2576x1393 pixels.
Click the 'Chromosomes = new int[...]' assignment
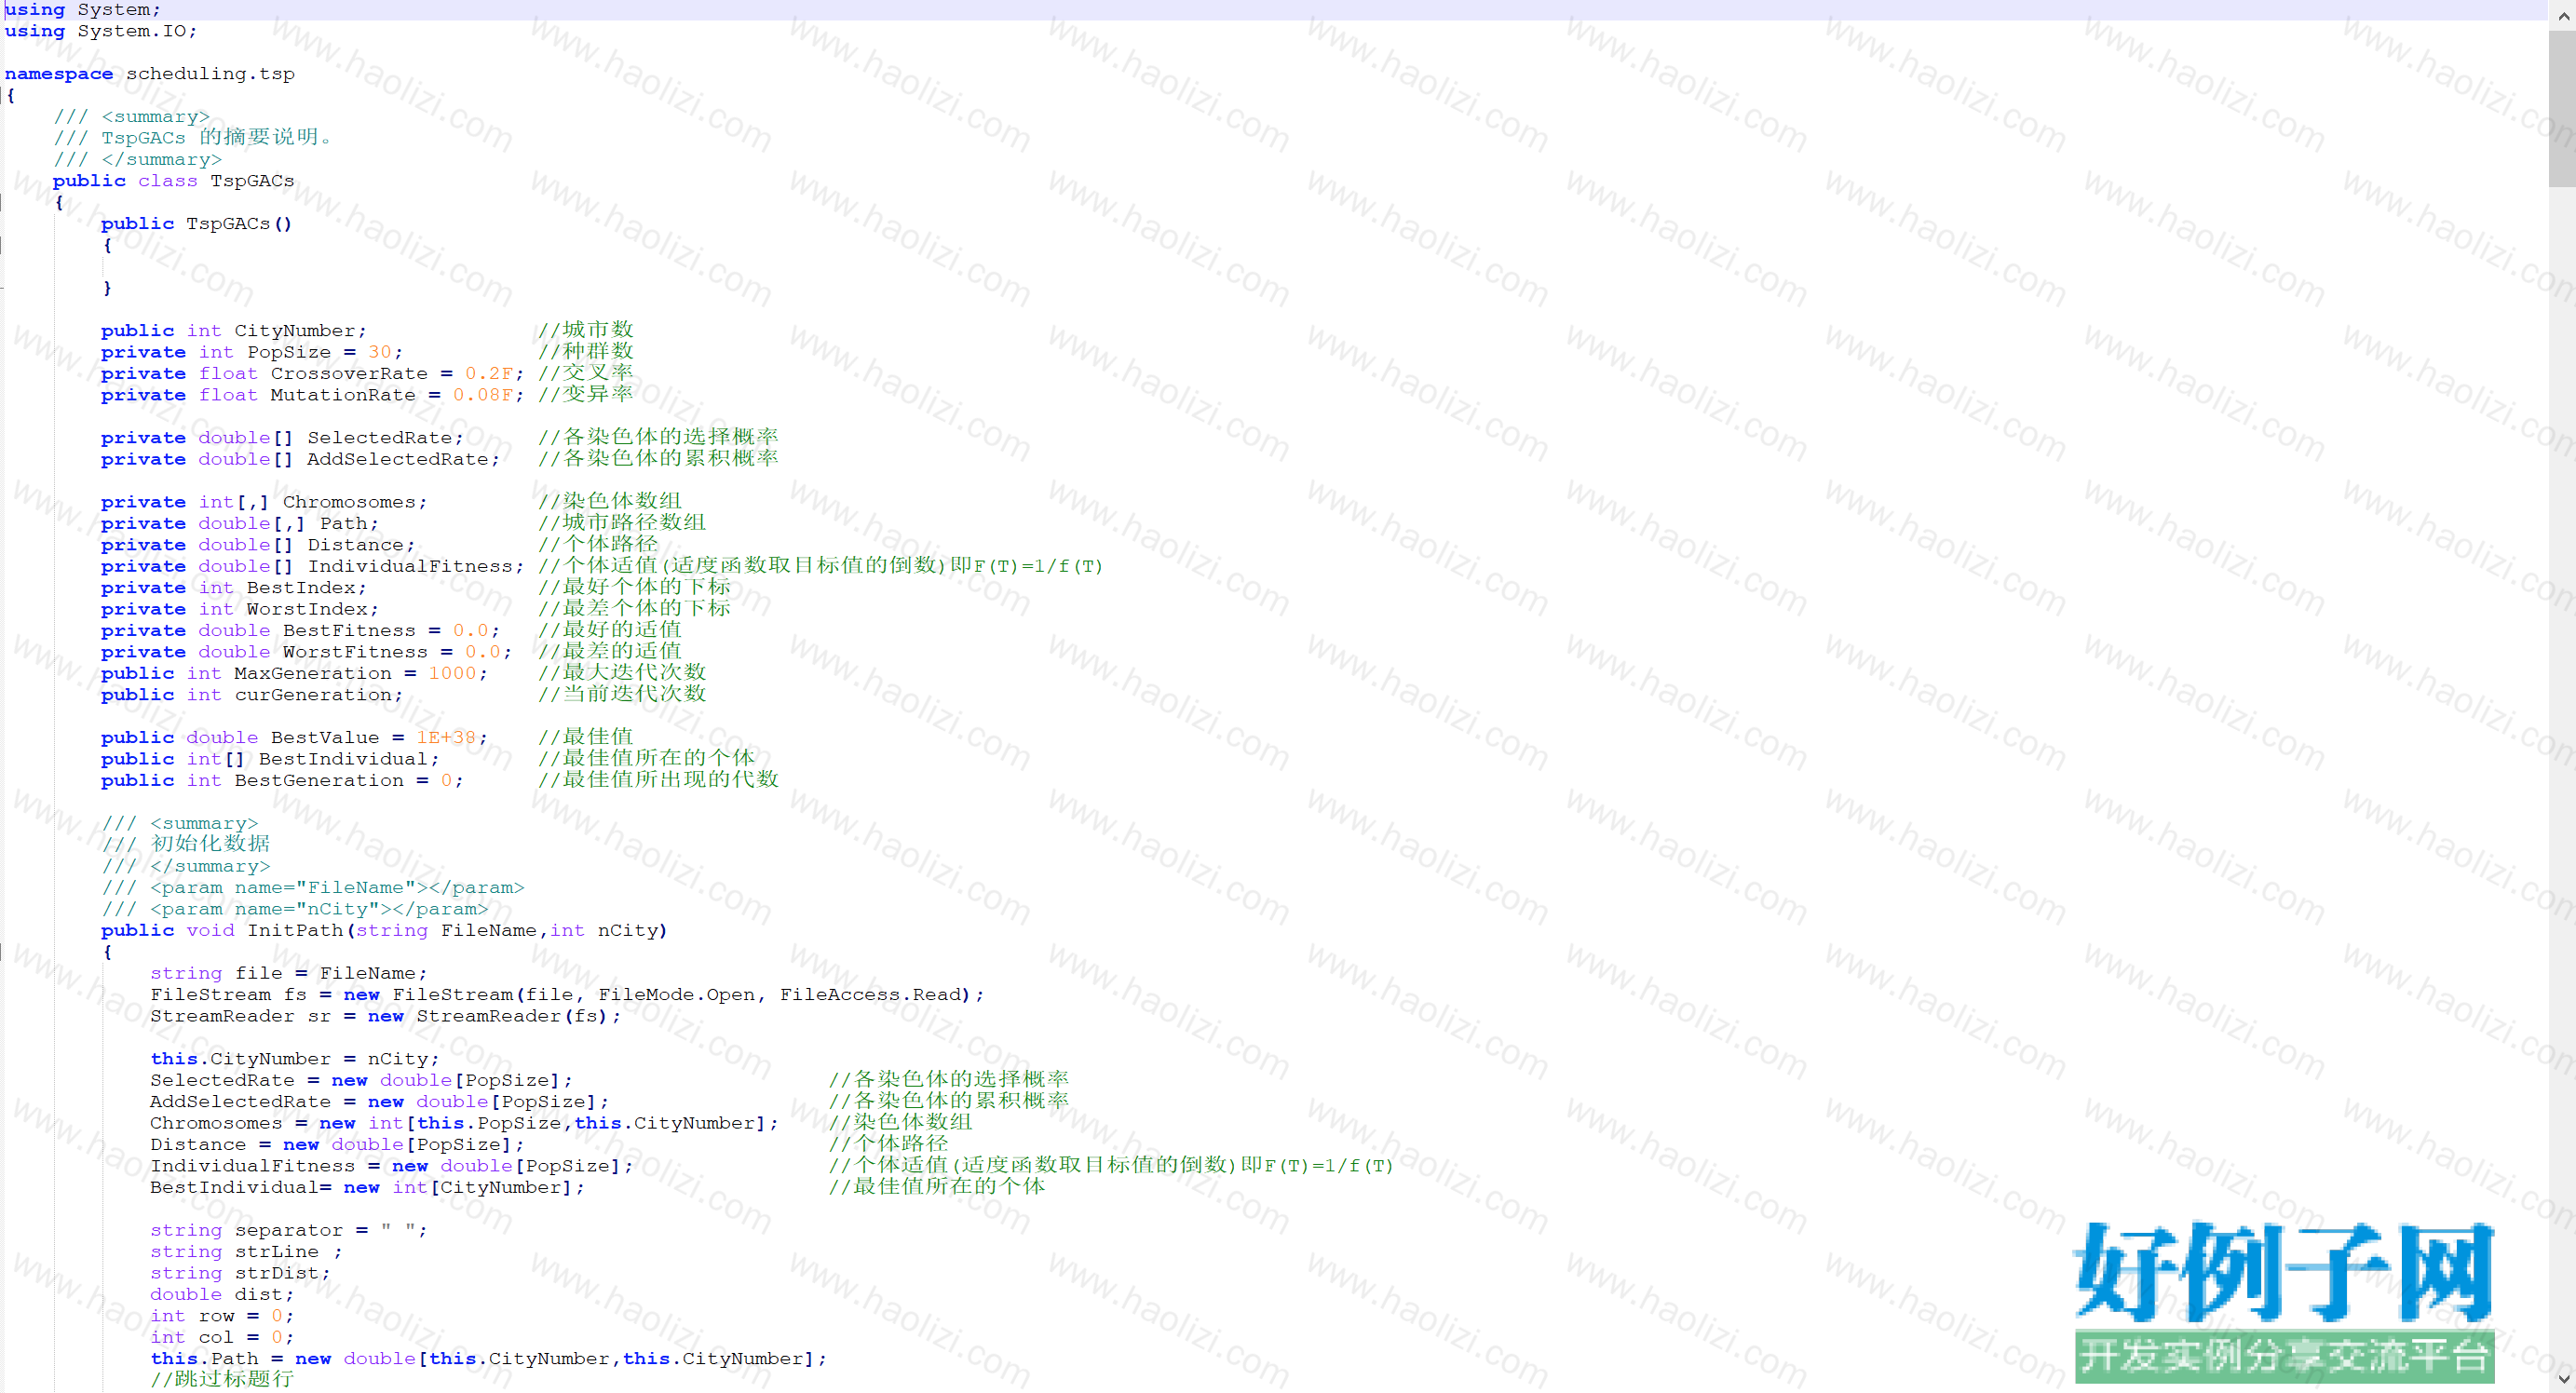tap(464, 1124)
